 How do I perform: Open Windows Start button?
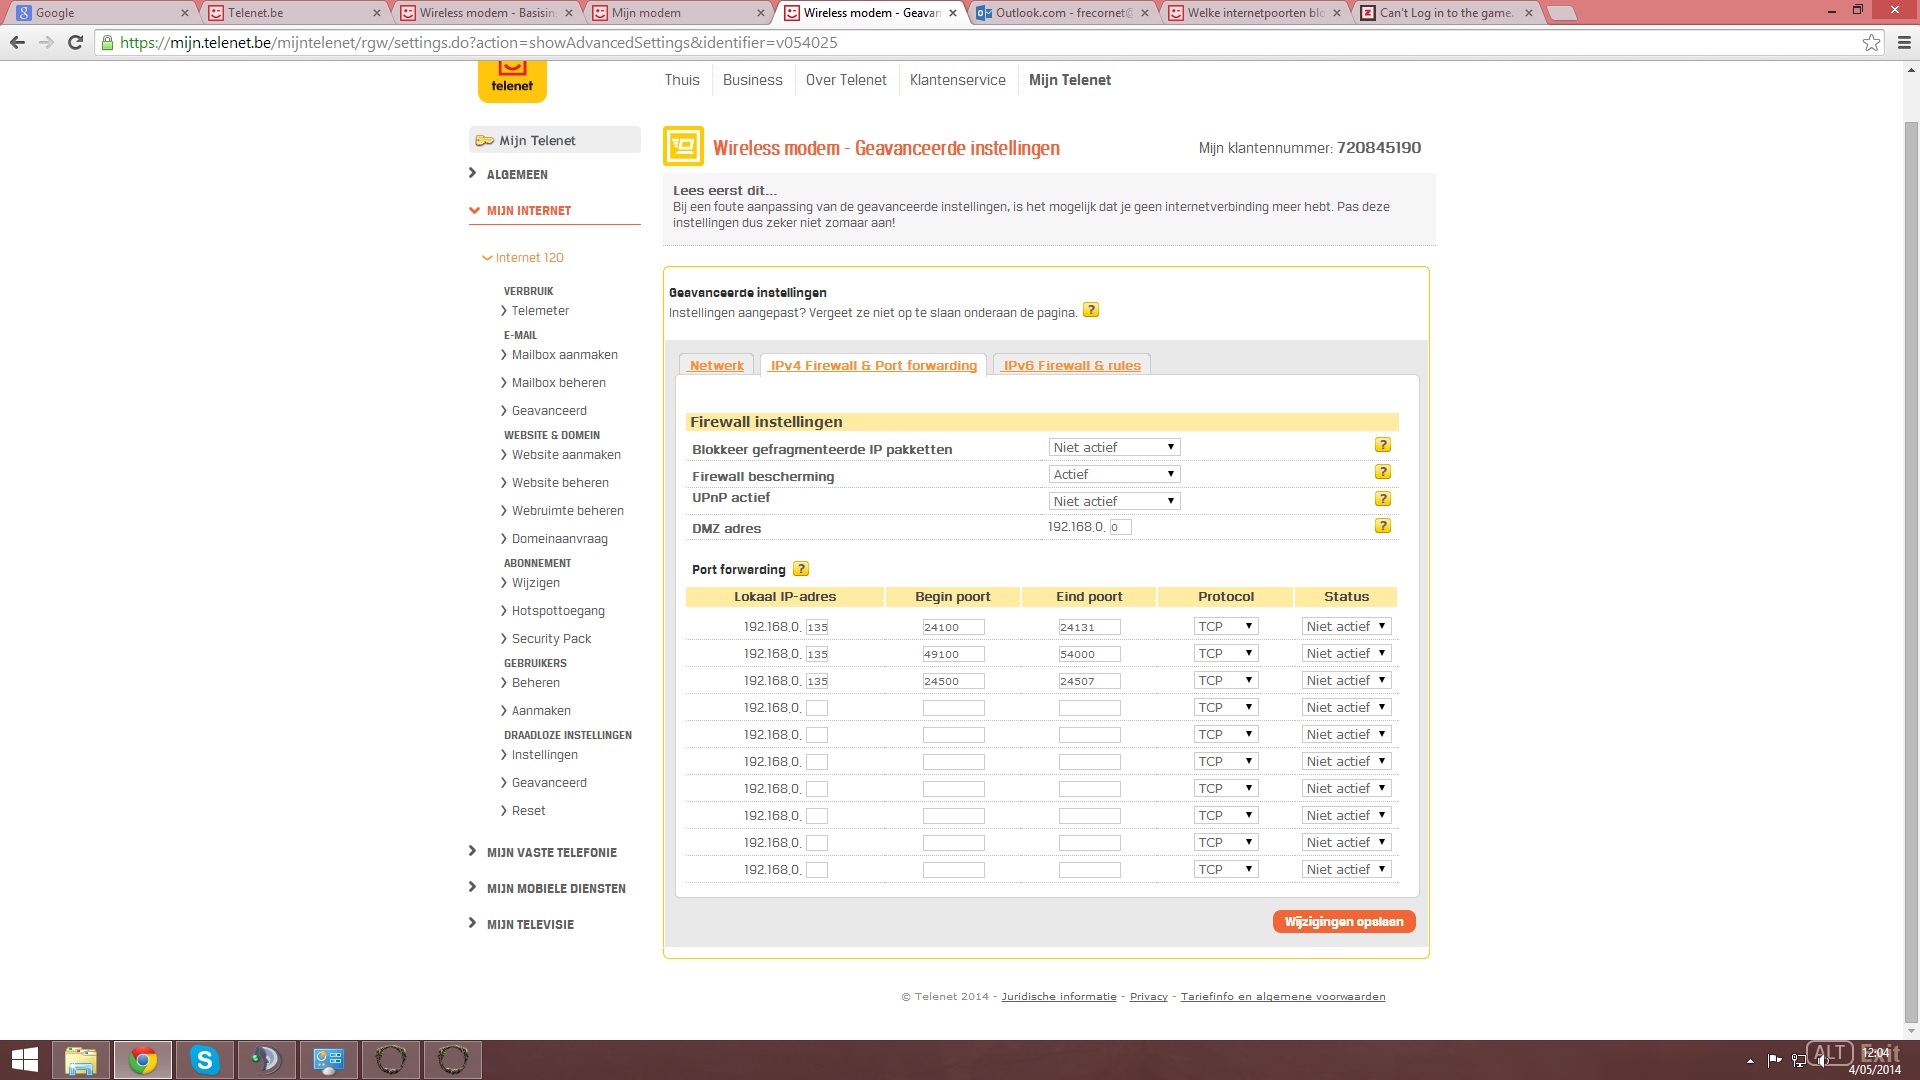coord(25,1060)
